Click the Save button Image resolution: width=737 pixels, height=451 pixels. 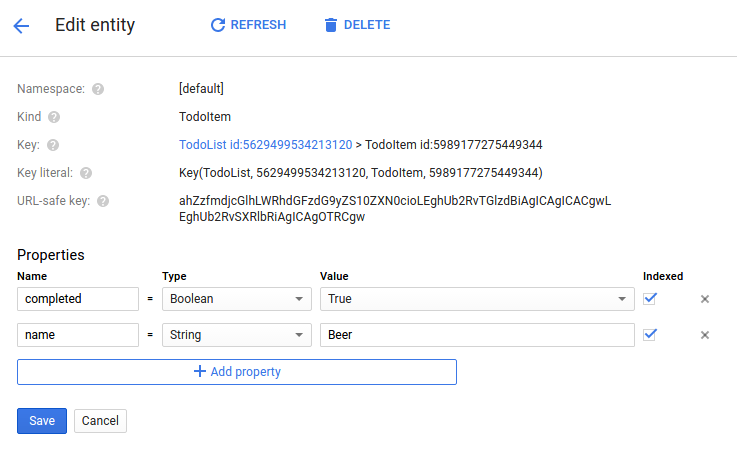42,421
